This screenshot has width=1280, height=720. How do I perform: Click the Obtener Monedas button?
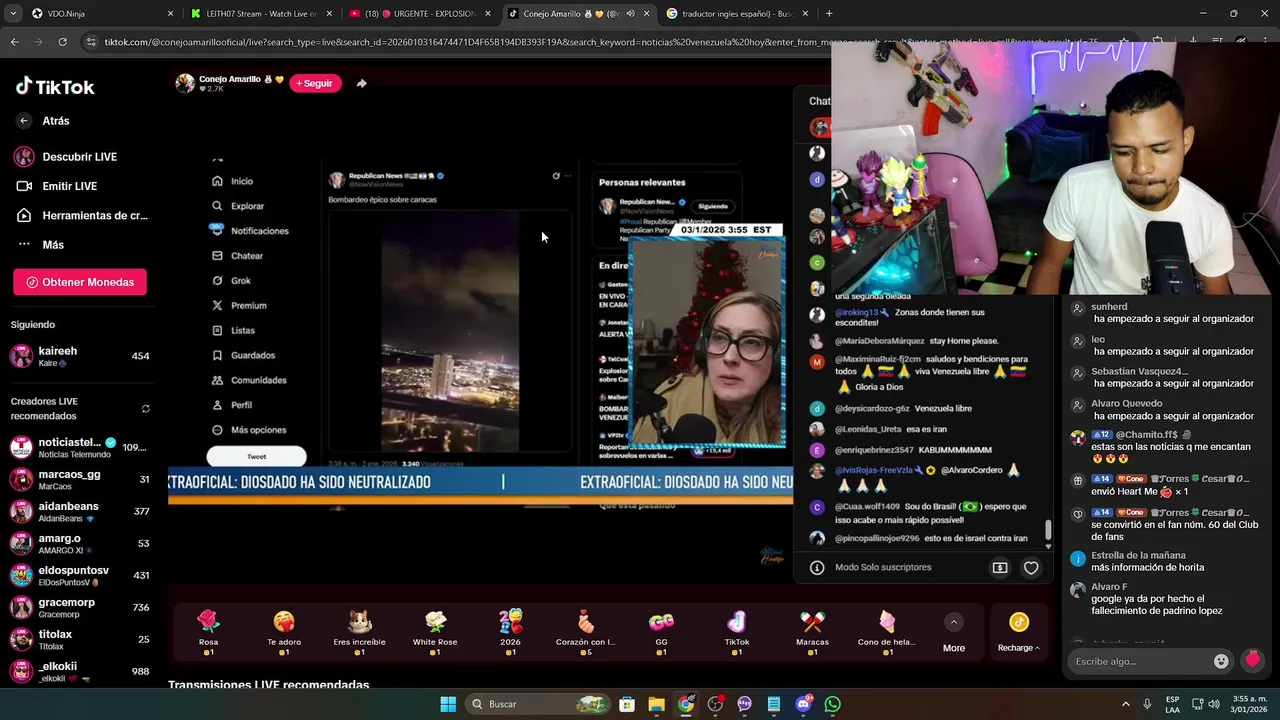click(x=80, y=282)
